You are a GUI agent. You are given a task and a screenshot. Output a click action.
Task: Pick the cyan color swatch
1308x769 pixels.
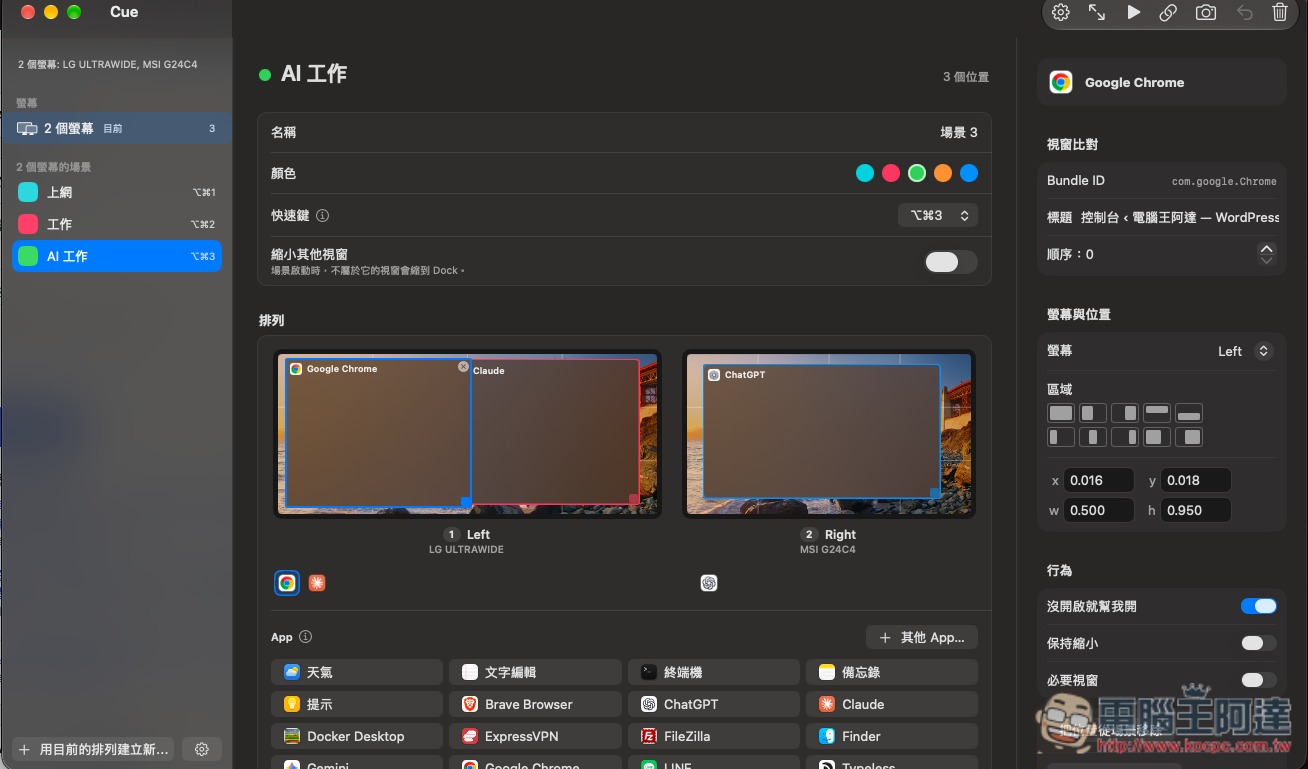[x=865, y=173]
